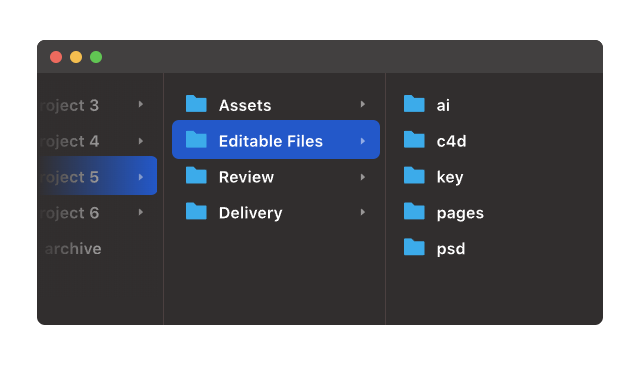Open the ai folder icon
The image size is (640, 365).
414,104
